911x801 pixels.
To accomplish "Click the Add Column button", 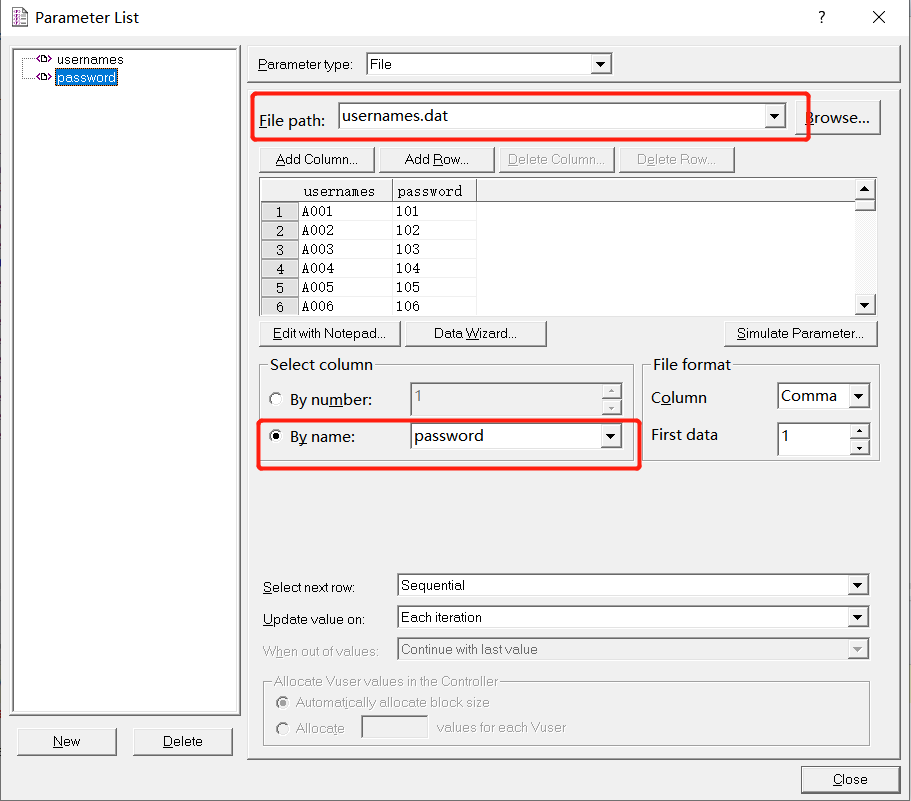I will (316, 158).
